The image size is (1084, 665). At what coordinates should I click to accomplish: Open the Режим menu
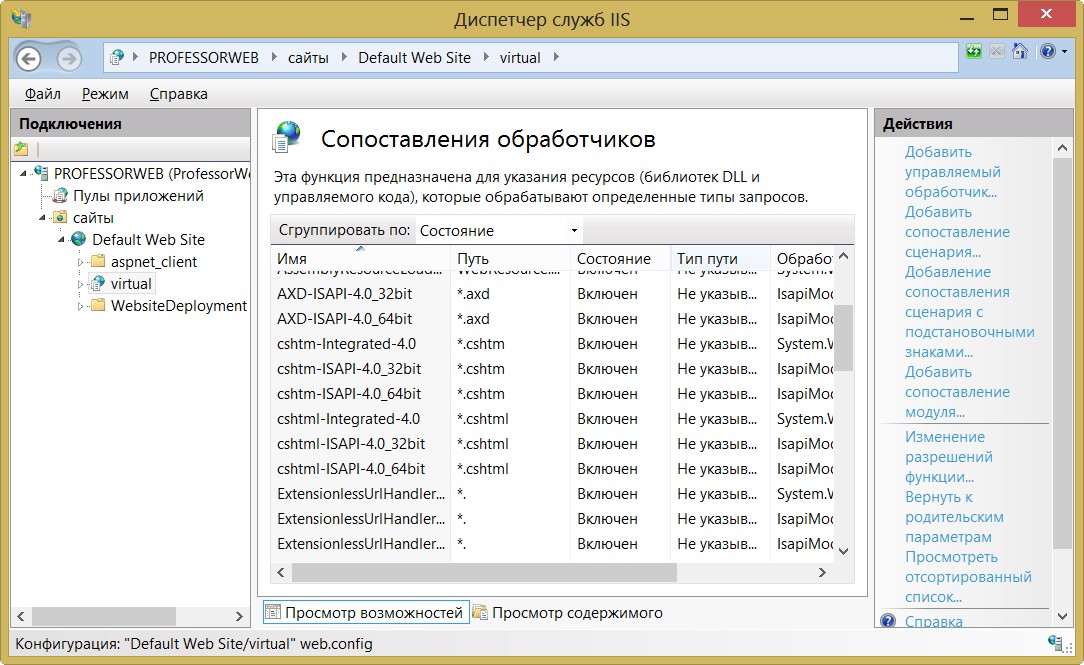pyautogui.click(x=105, y=93)
